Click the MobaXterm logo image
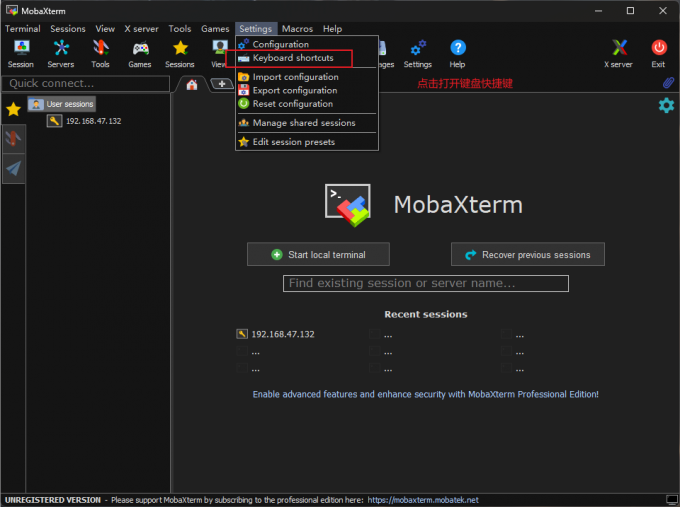The image size is (680, 507). point(348,205)
